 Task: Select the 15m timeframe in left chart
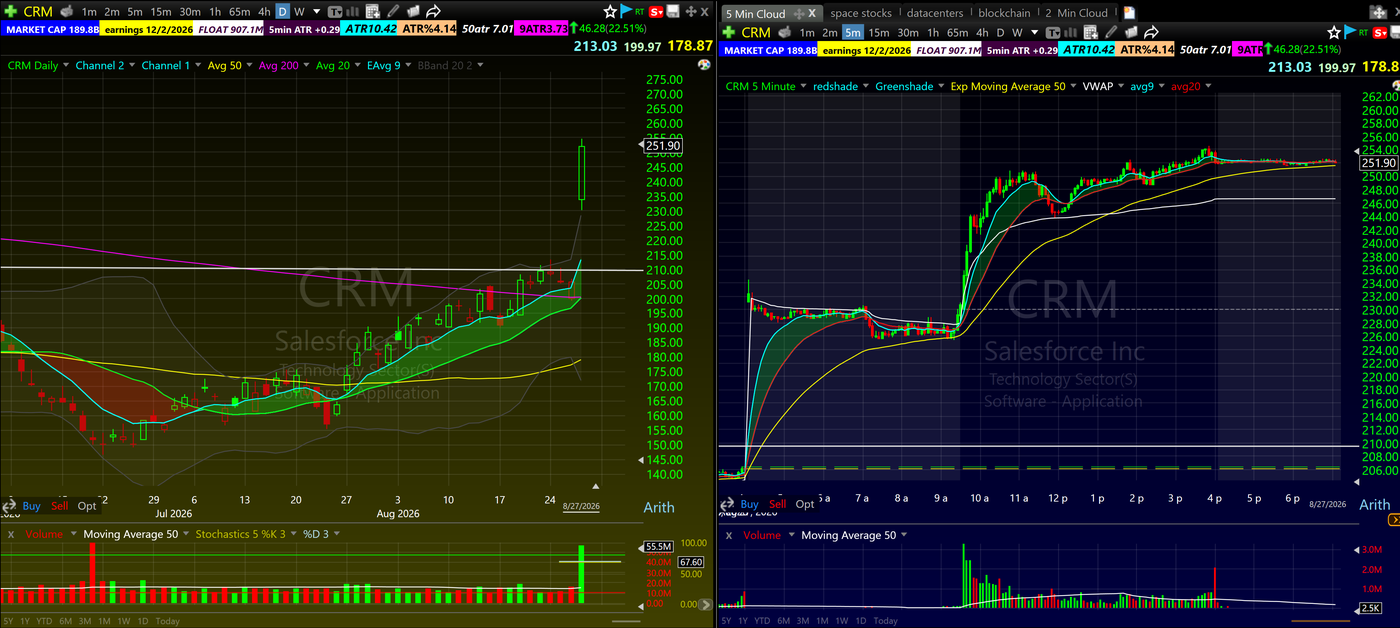(x=161, y=11)
